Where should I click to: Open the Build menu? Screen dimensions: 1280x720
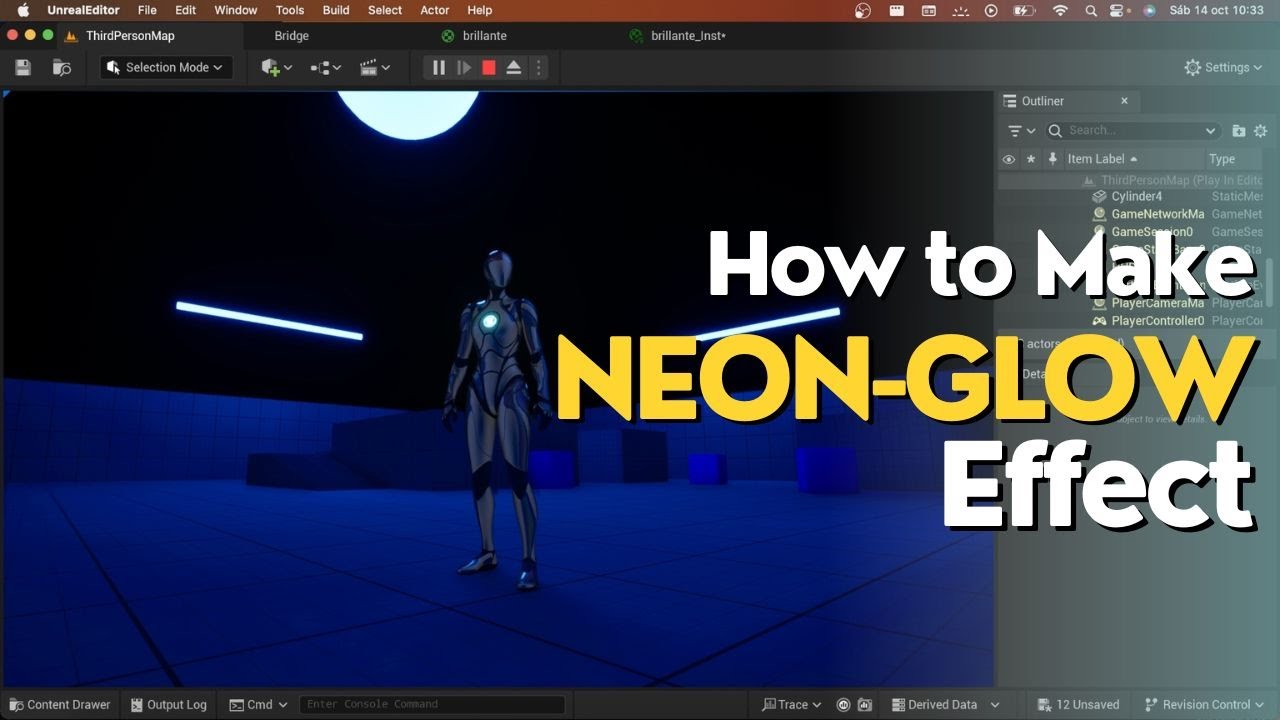(336, 10)
